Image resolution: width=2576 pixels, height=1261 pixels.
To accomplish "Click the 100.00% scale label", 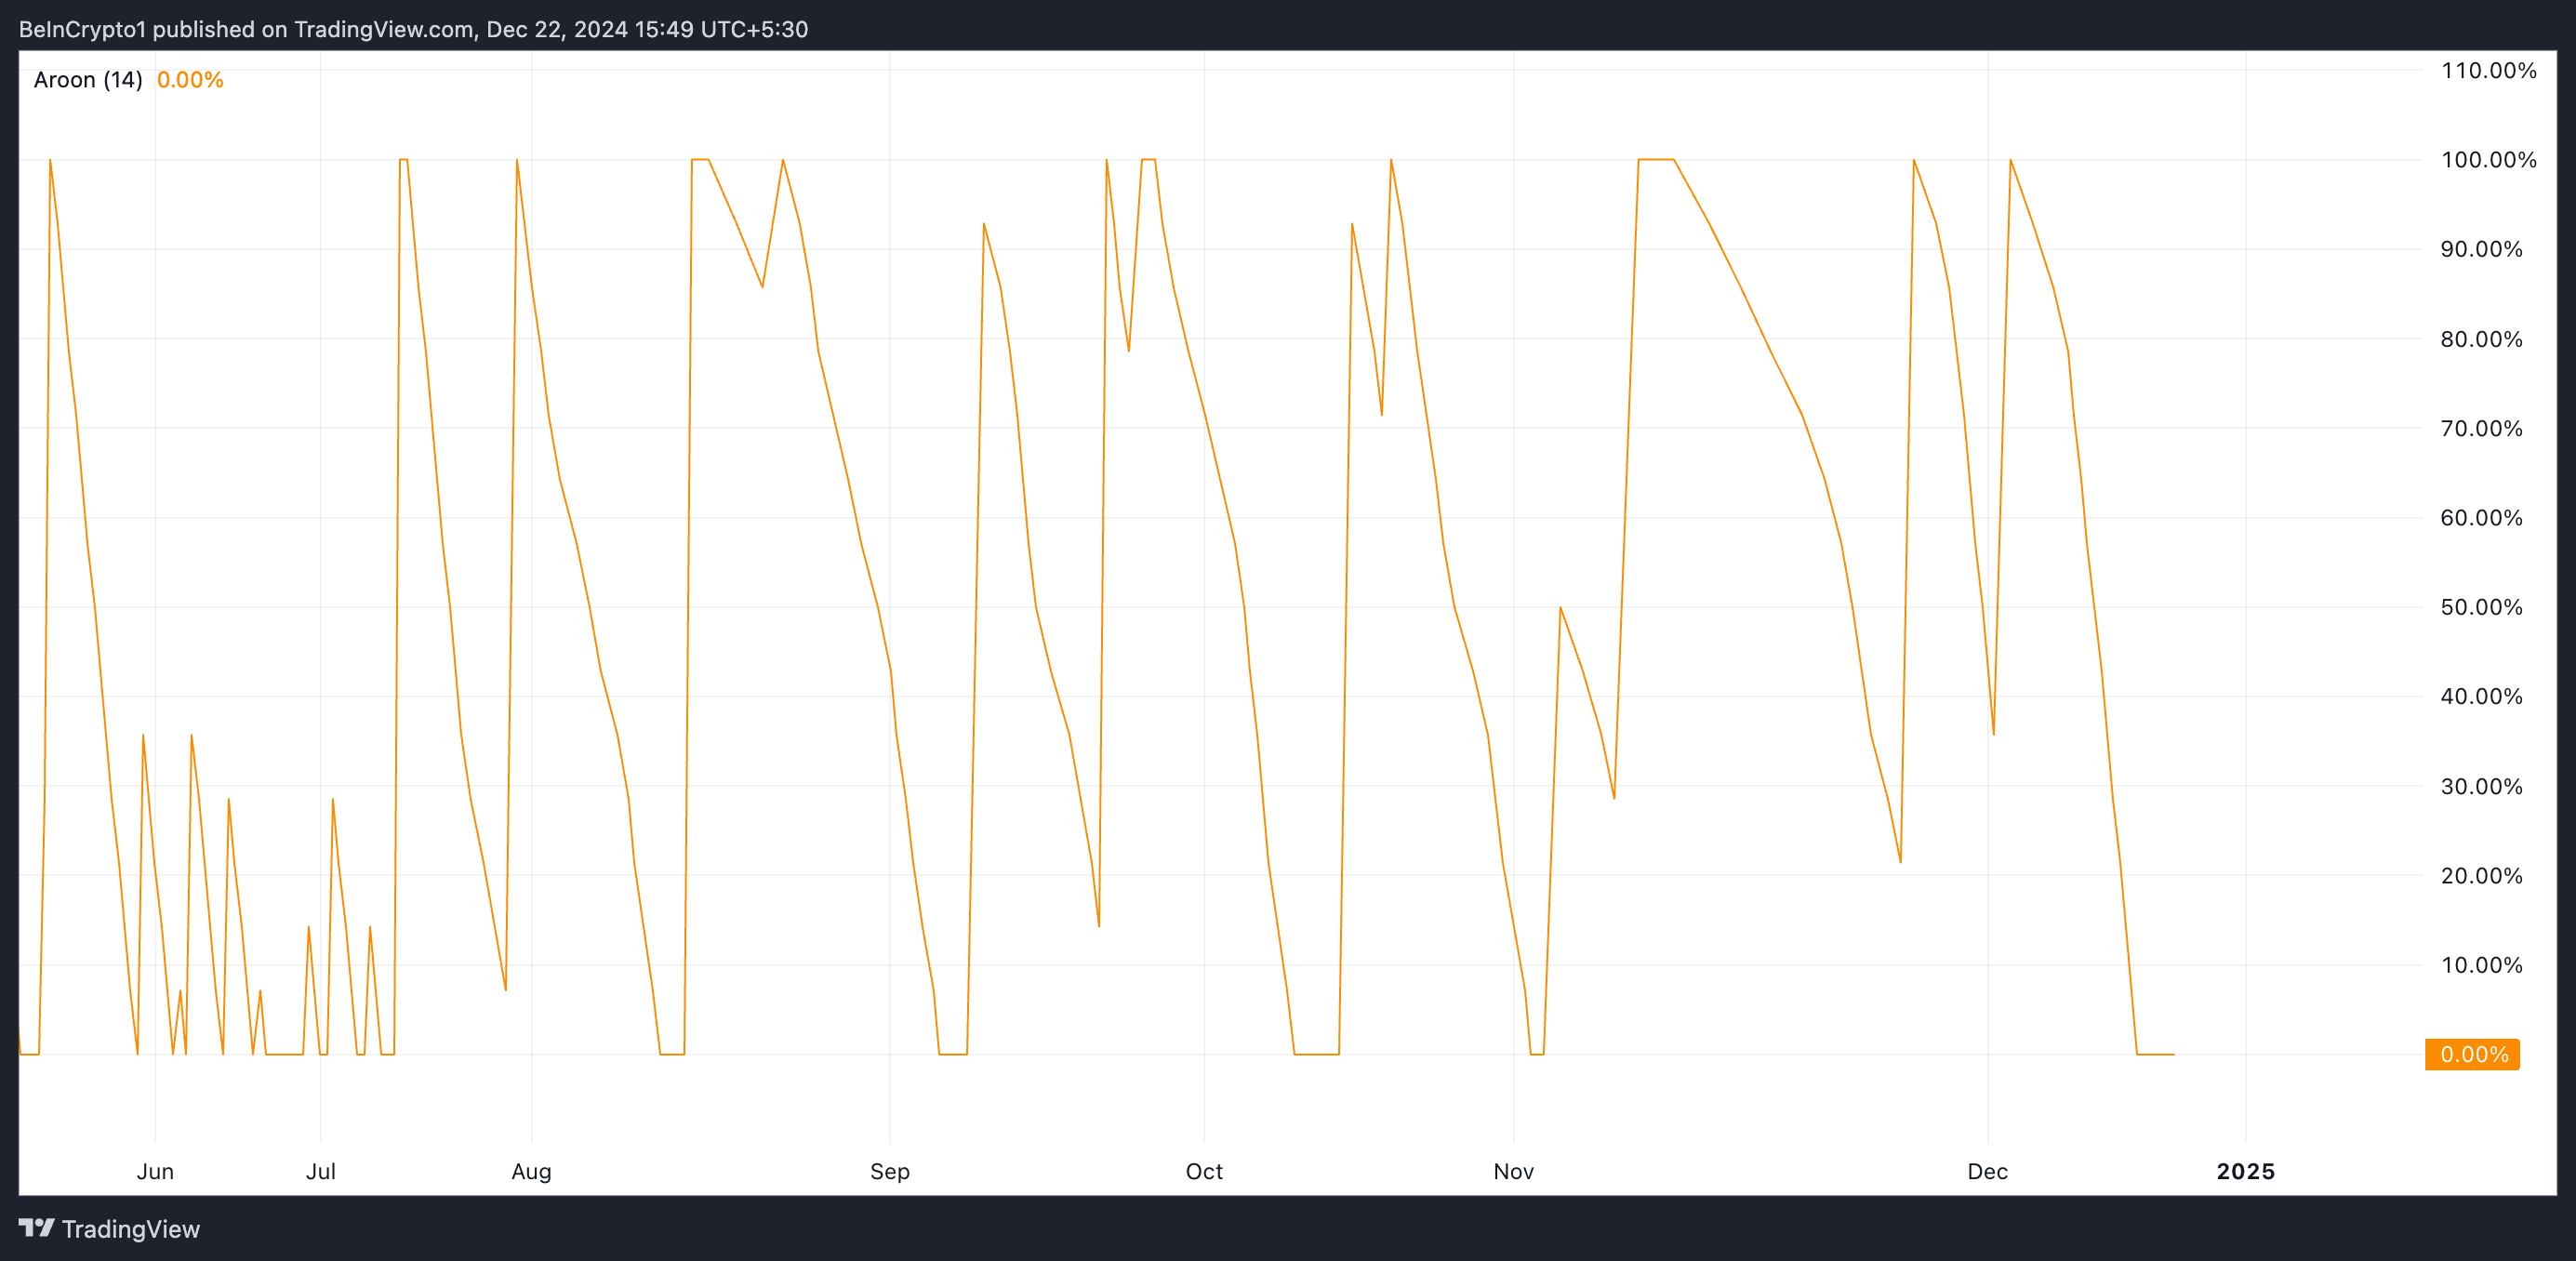I will (x=2488, y=160).
